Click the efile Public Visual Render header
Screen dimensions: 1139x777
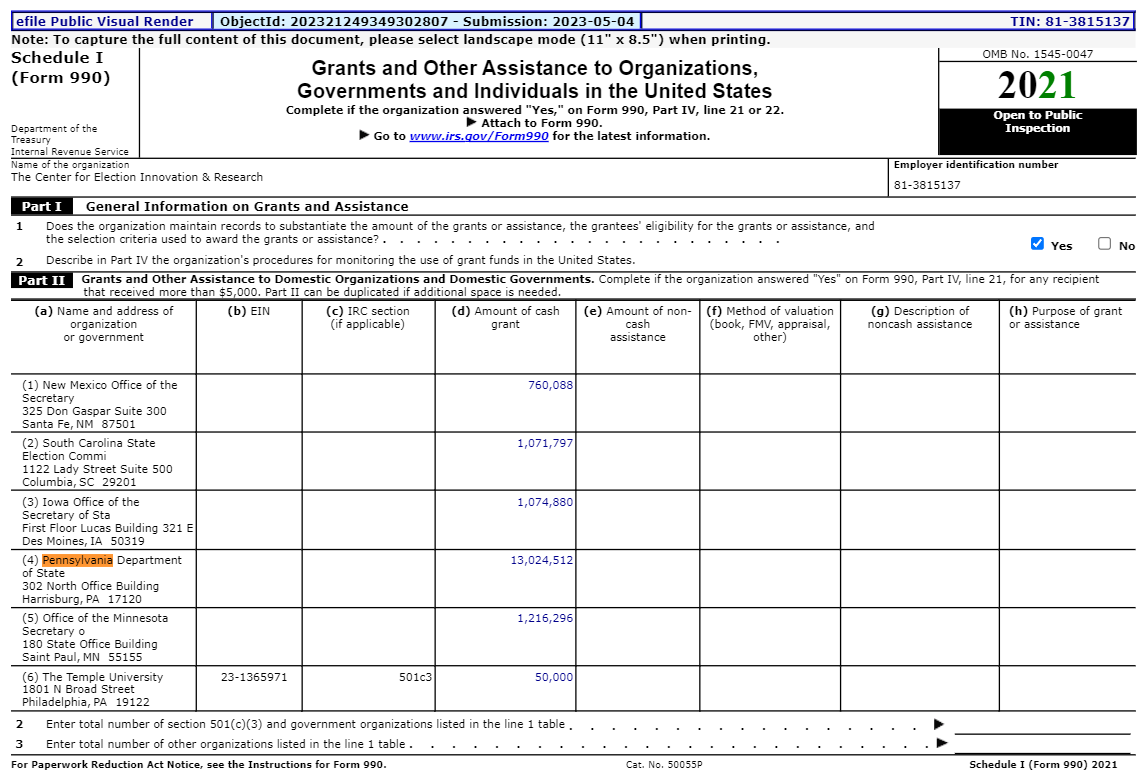tap(105, 21)
